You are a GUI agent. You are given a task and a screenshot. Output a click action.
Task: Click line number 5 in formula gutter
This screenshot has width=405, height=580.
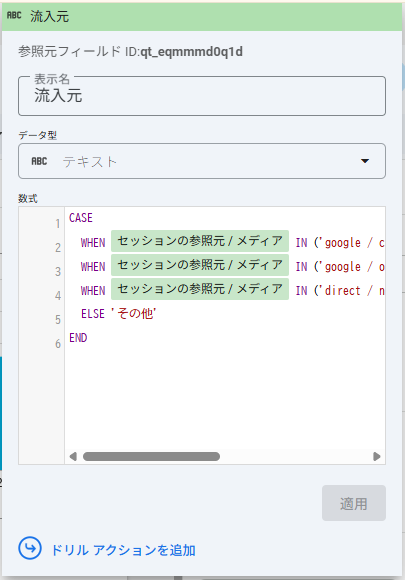58,319
